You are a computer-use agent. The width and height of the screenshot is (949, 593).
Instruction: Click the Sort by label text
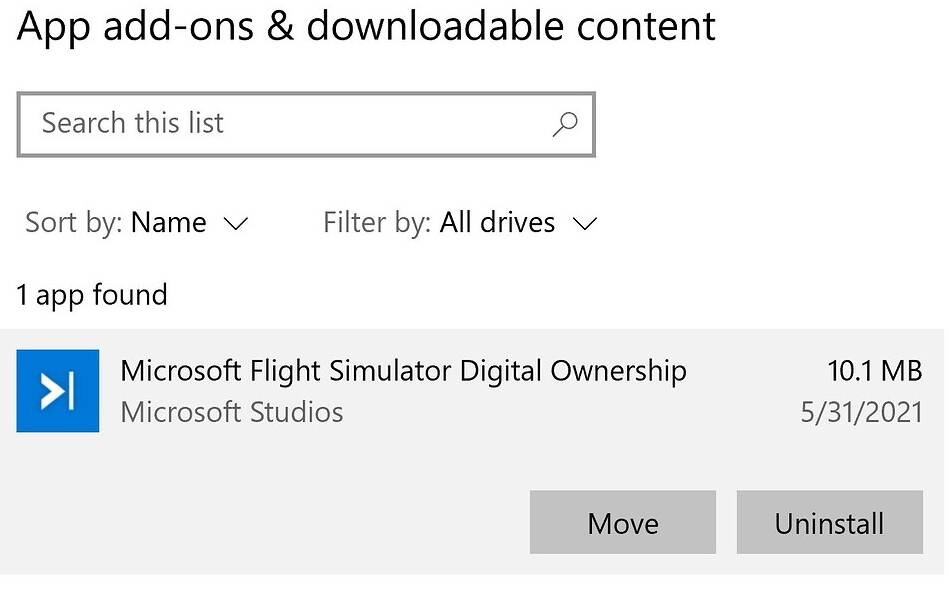click(x=74, y=223)
